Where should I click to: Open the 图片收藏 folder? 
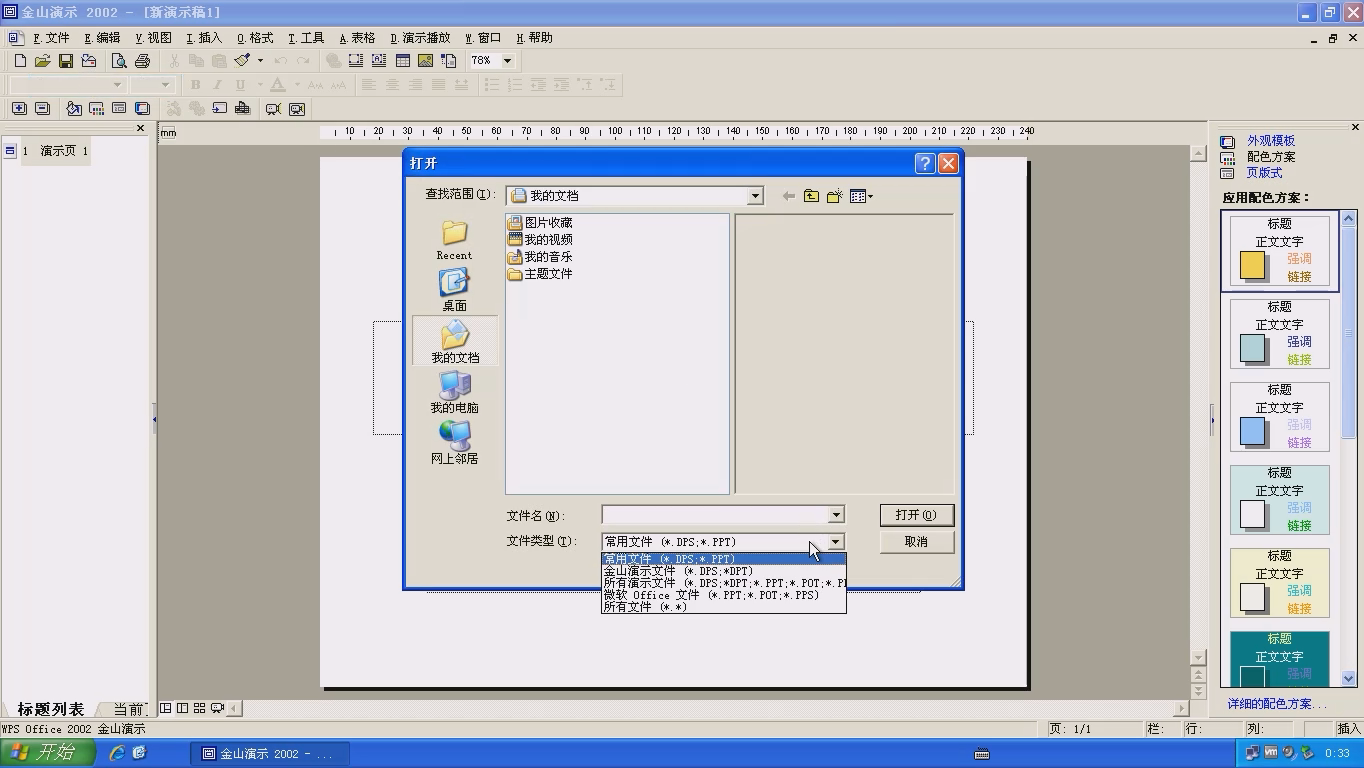[540, 223]
